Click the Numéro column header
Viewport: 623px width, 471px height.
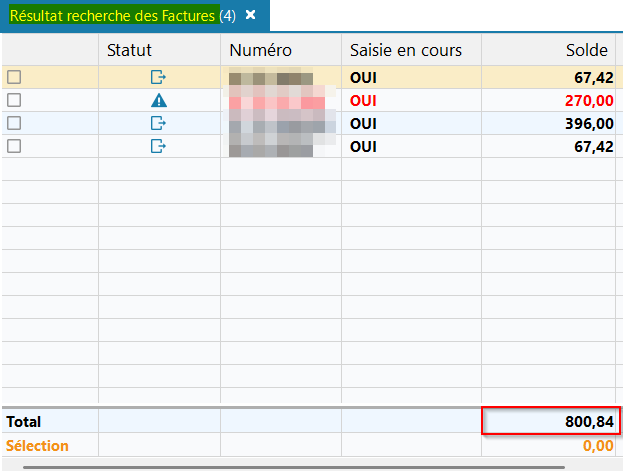260,50
